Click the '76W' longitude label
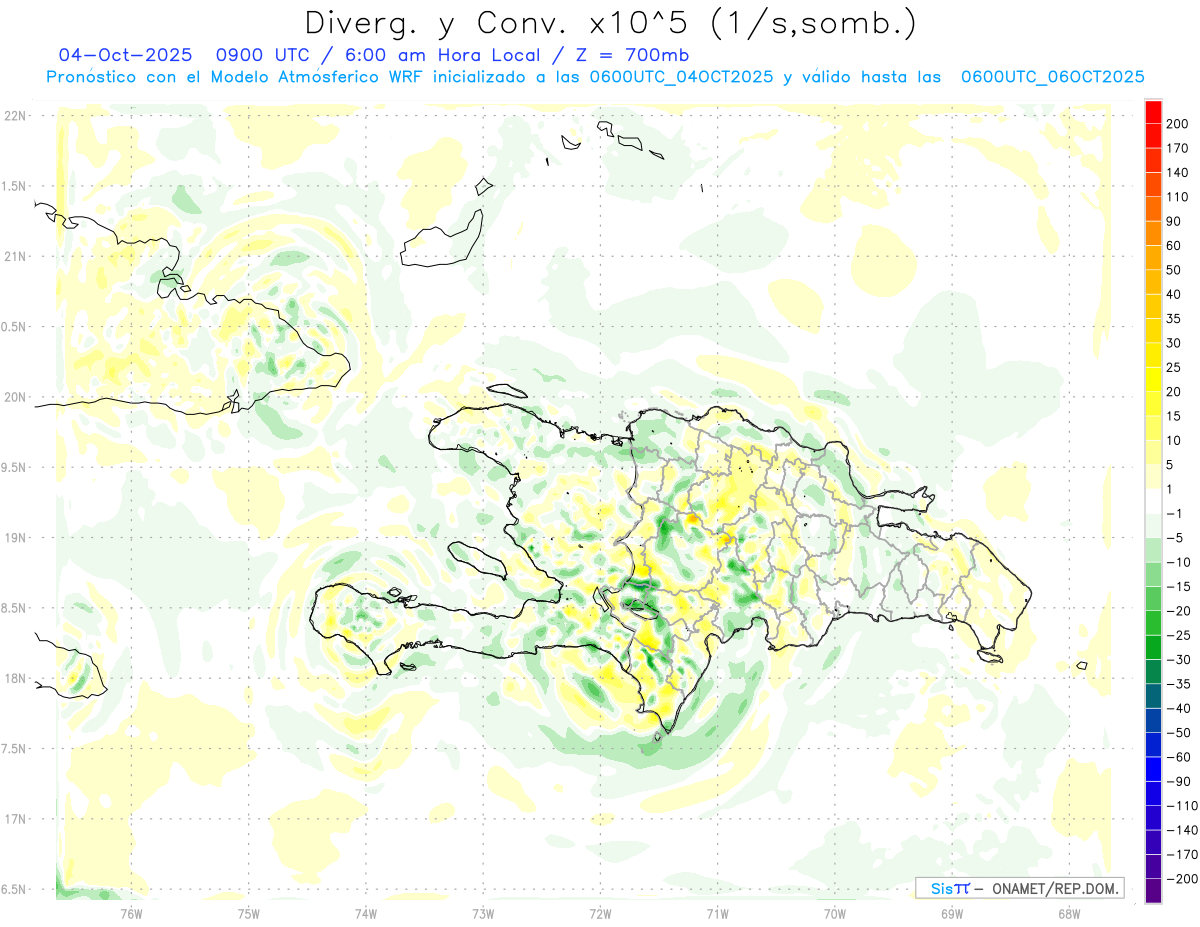 tap(132, 914)
